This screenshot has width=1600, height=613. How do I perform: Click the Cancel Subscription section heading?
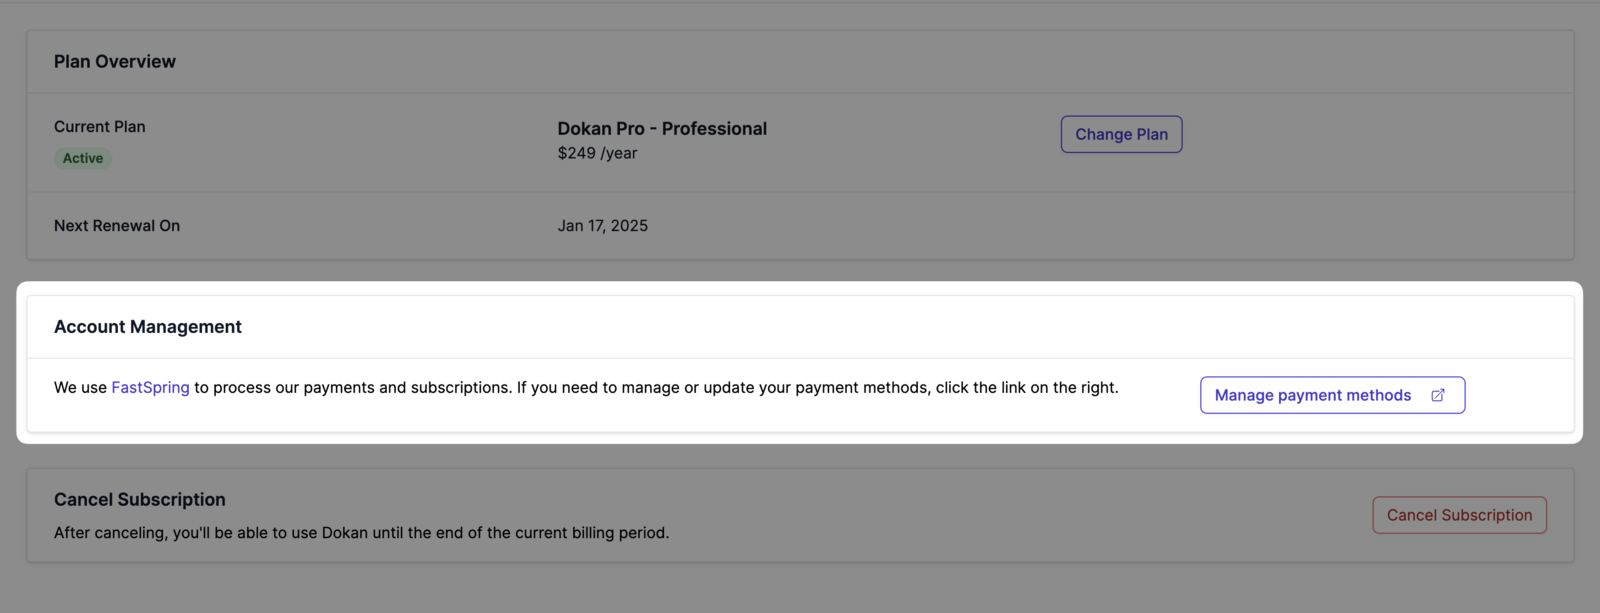[x=140, y=499]
